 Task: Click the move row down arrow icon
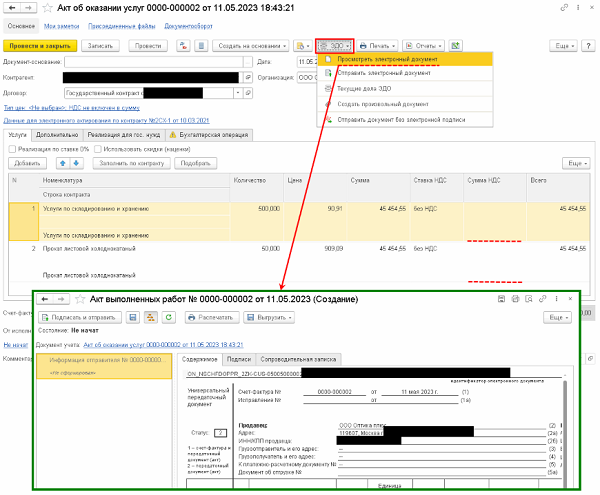tap(77, 162)
